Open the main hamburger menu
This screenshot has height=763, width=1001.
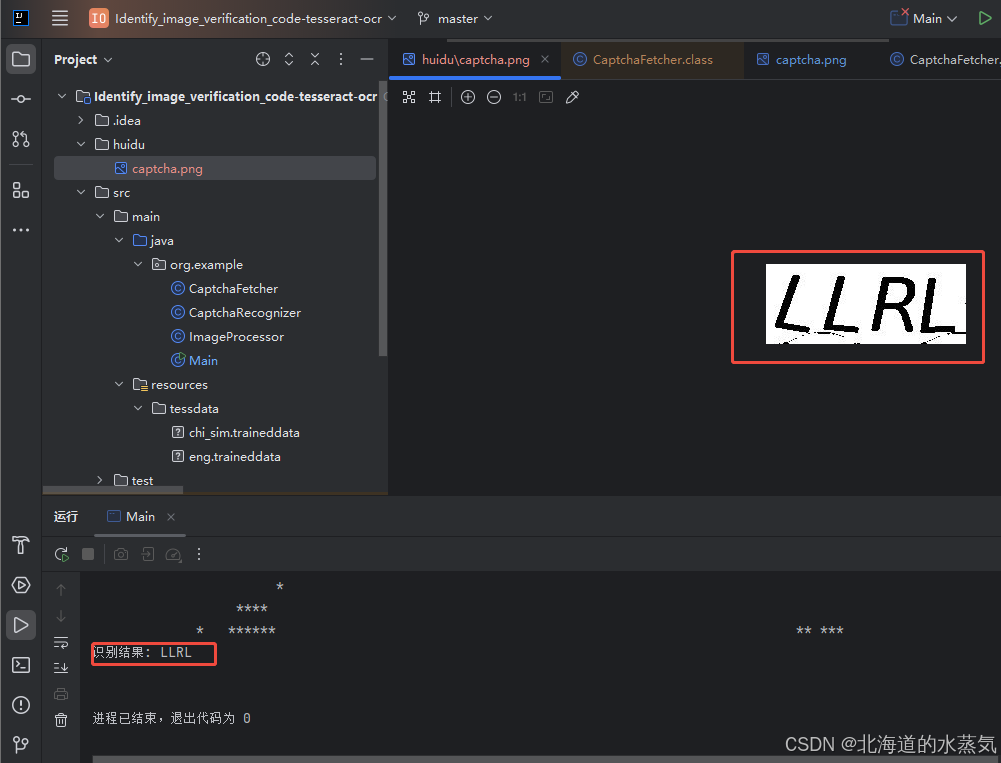(59, 18)
